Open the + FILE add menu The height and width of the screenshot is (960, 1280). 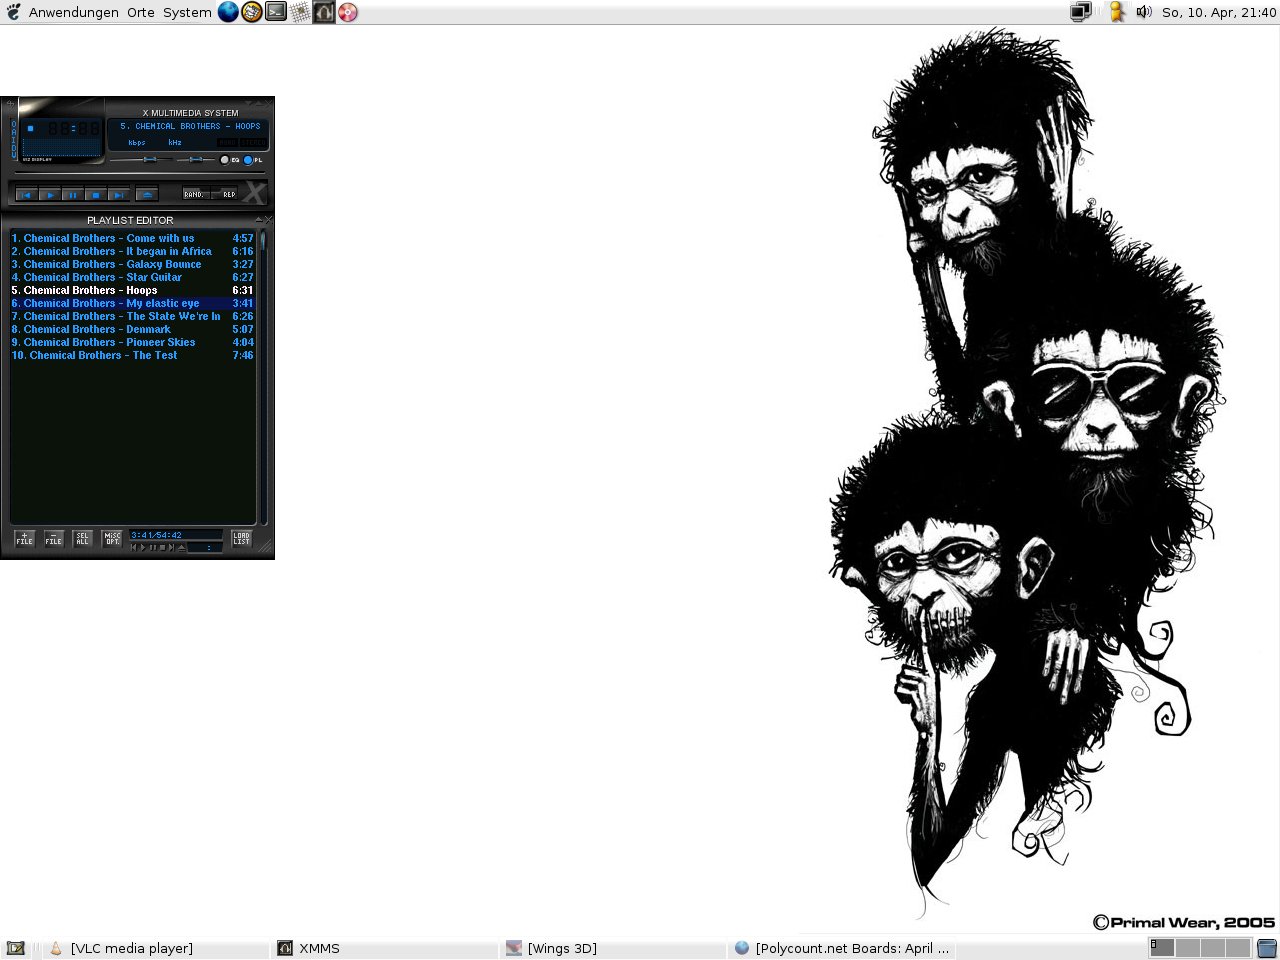coord(25,538)
